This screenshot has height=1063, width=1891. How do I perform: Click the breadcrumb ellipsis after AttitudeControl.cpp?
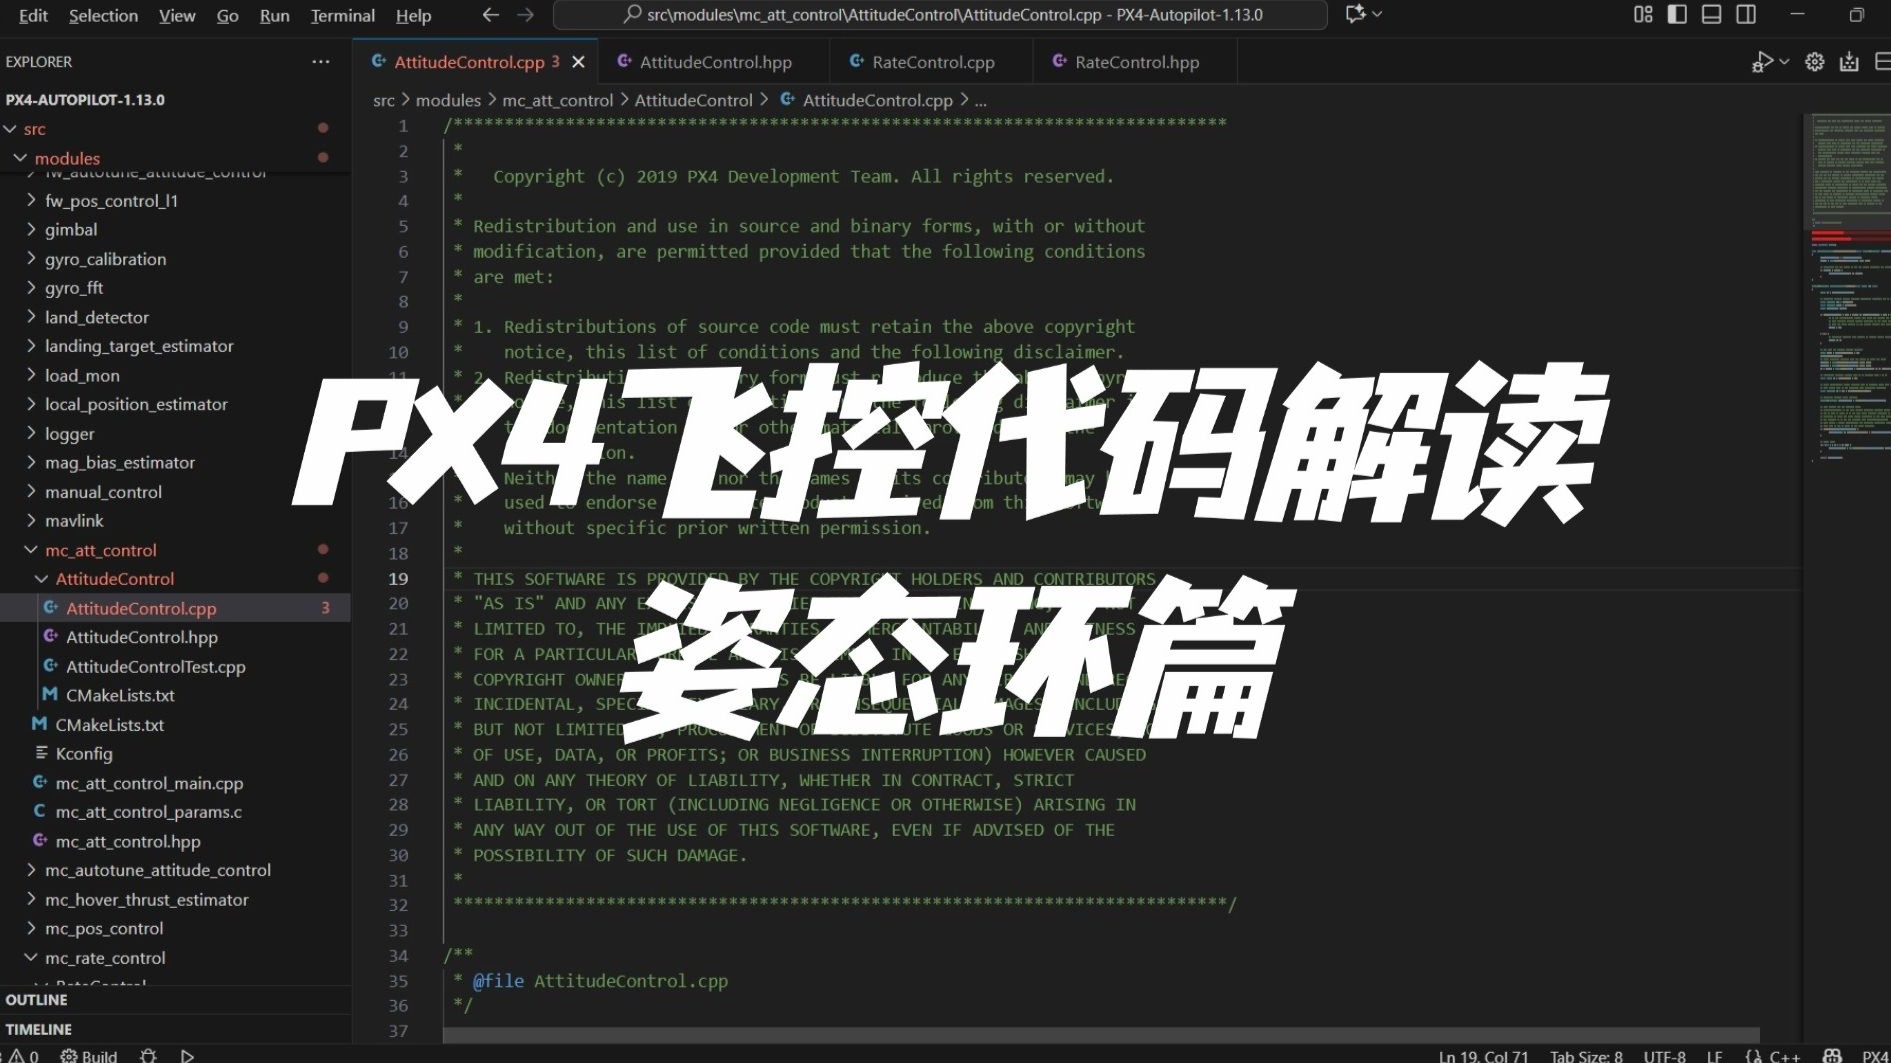(x=981, y=100)
